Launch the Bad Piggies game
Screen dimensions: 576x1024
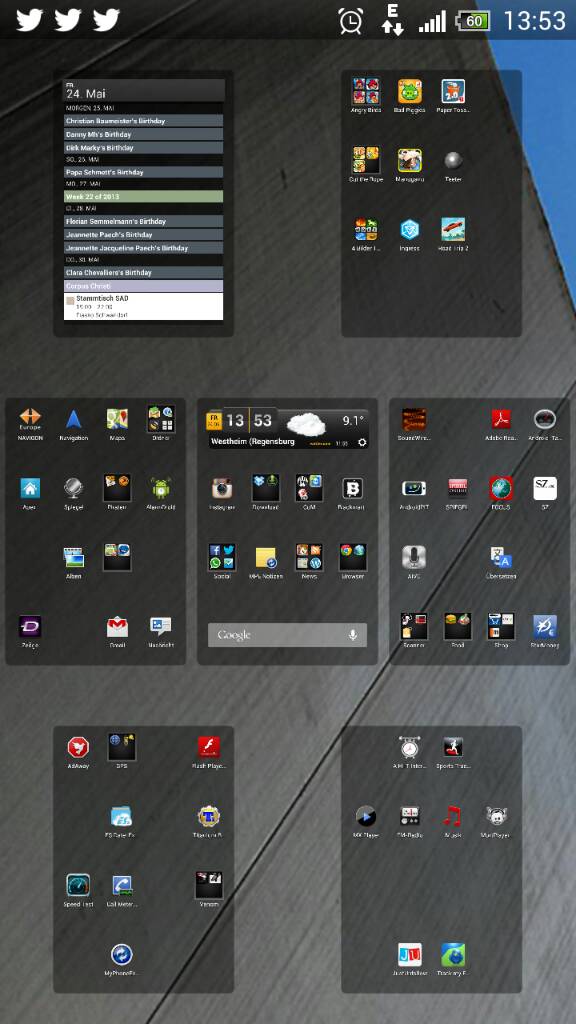410,91
